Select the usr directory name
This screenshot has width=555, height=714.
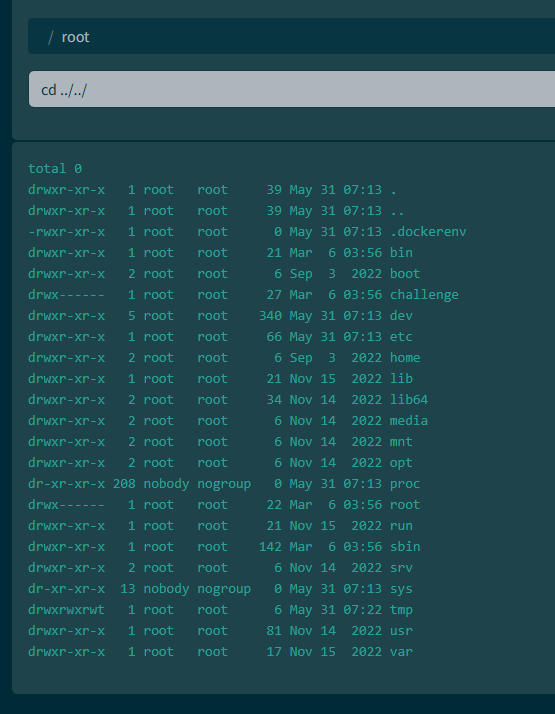coord(401,631)
